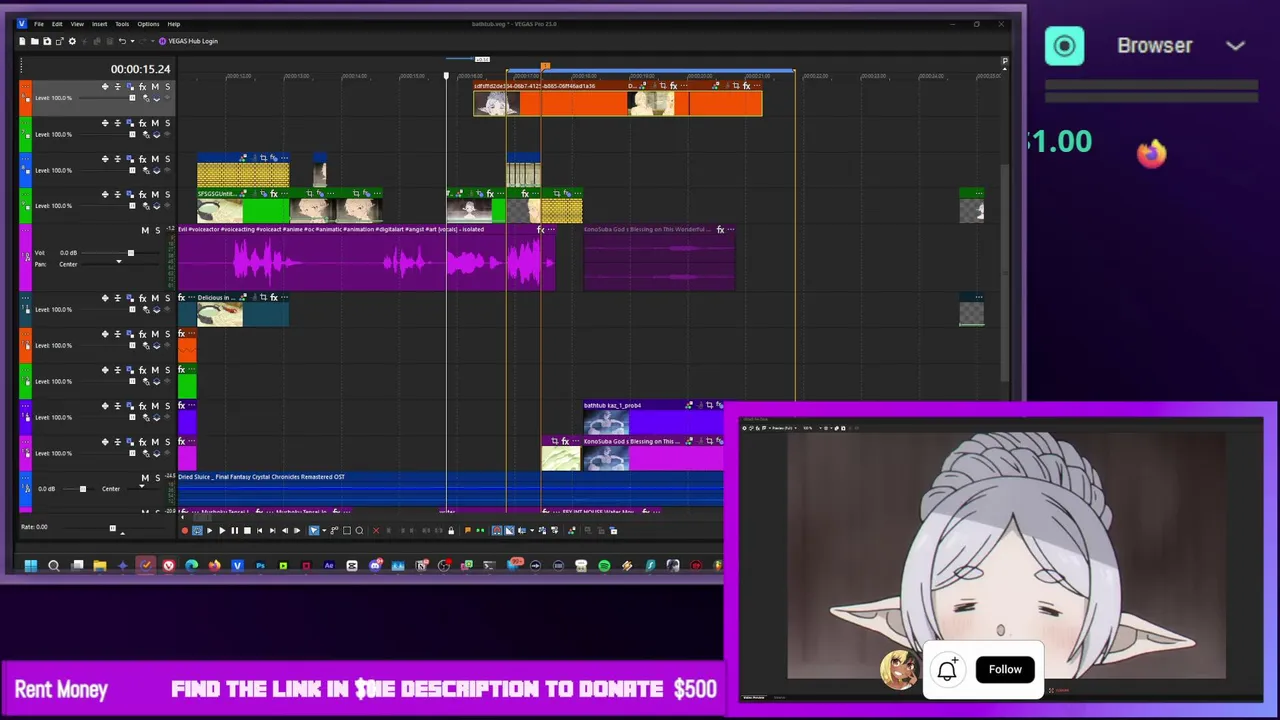Open Track FX on orange track 6

(x=142, y=87)
